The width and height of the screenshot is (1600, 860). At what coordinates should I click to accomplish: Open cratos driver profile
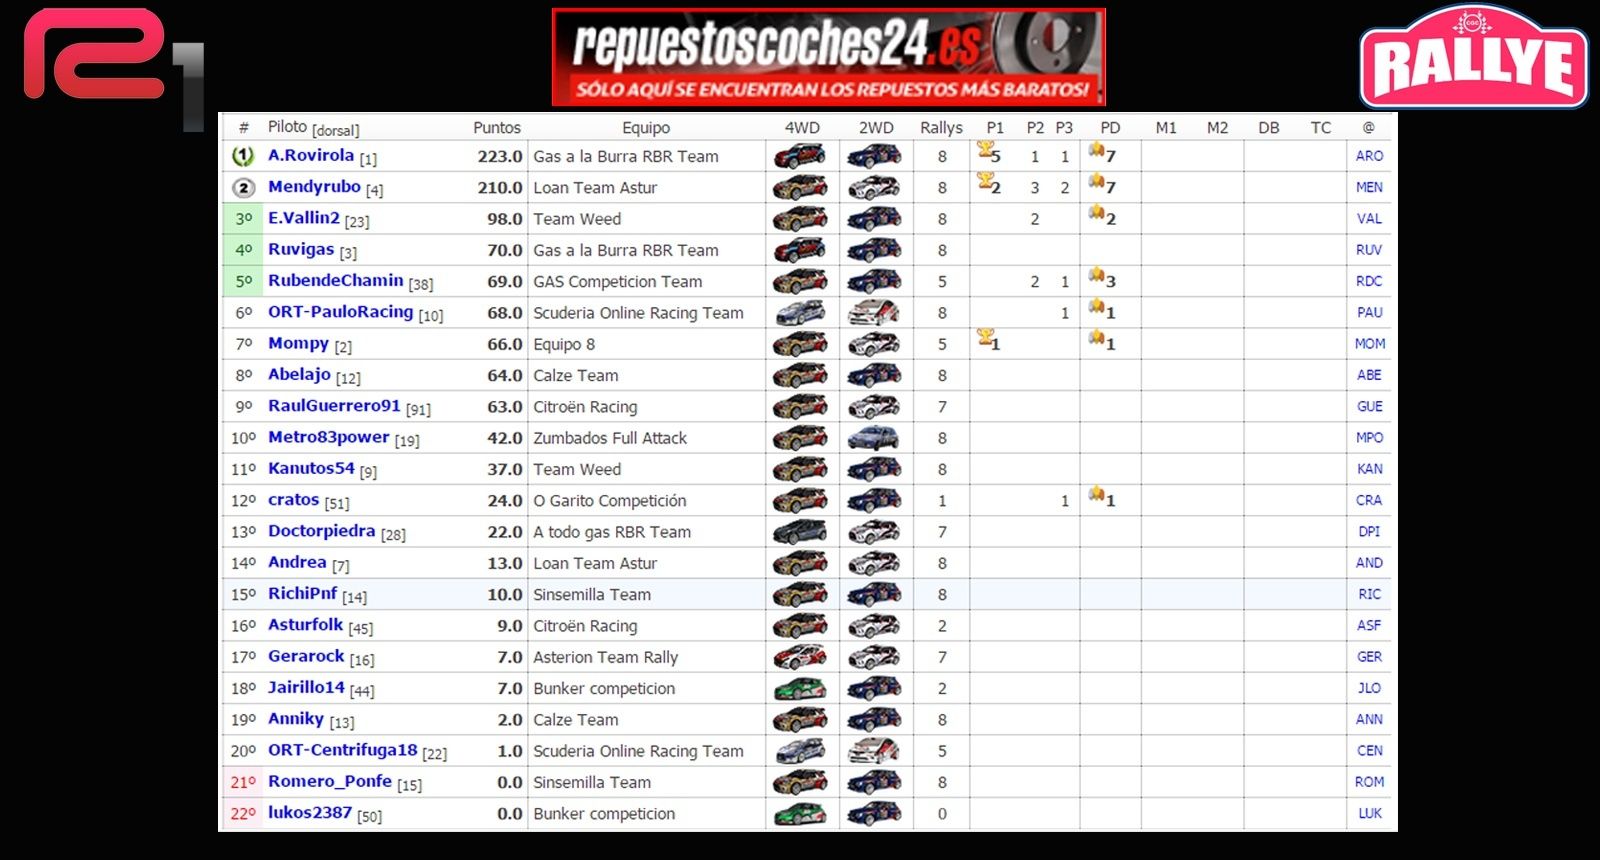(x=293, y=499)
